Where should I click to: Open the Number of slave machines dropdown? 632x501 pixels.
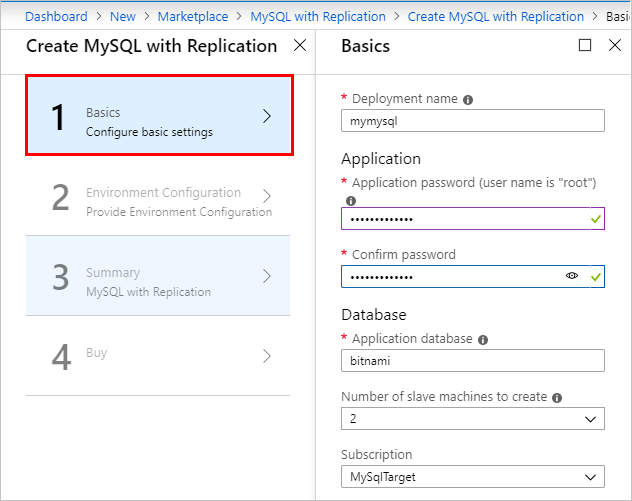(x=472, y=418)
